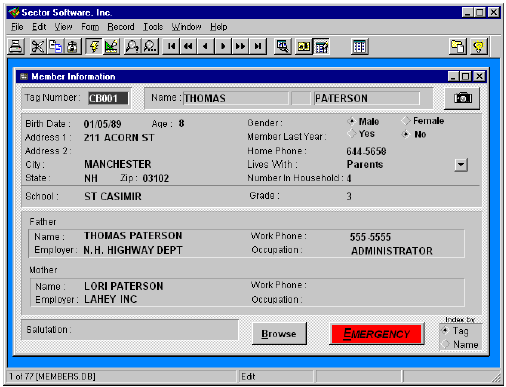The height and width of the screenshot is (387, 506).
Task: Open the File menu
Action: (x=17, y=27)
